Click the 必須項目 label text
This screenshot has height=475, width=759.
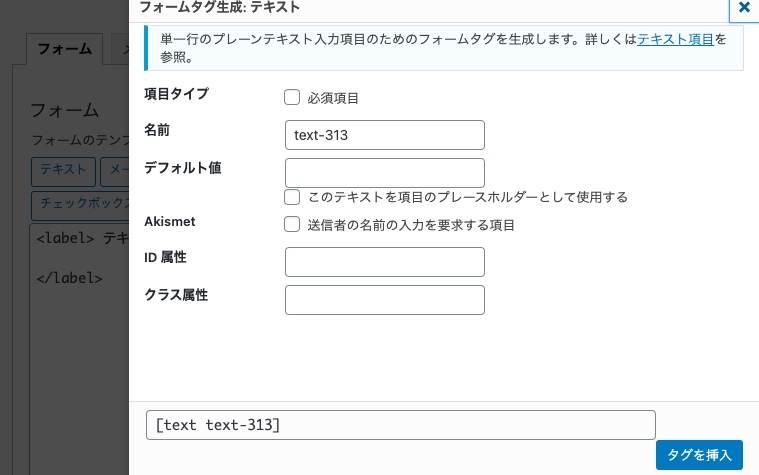(333, 98)
